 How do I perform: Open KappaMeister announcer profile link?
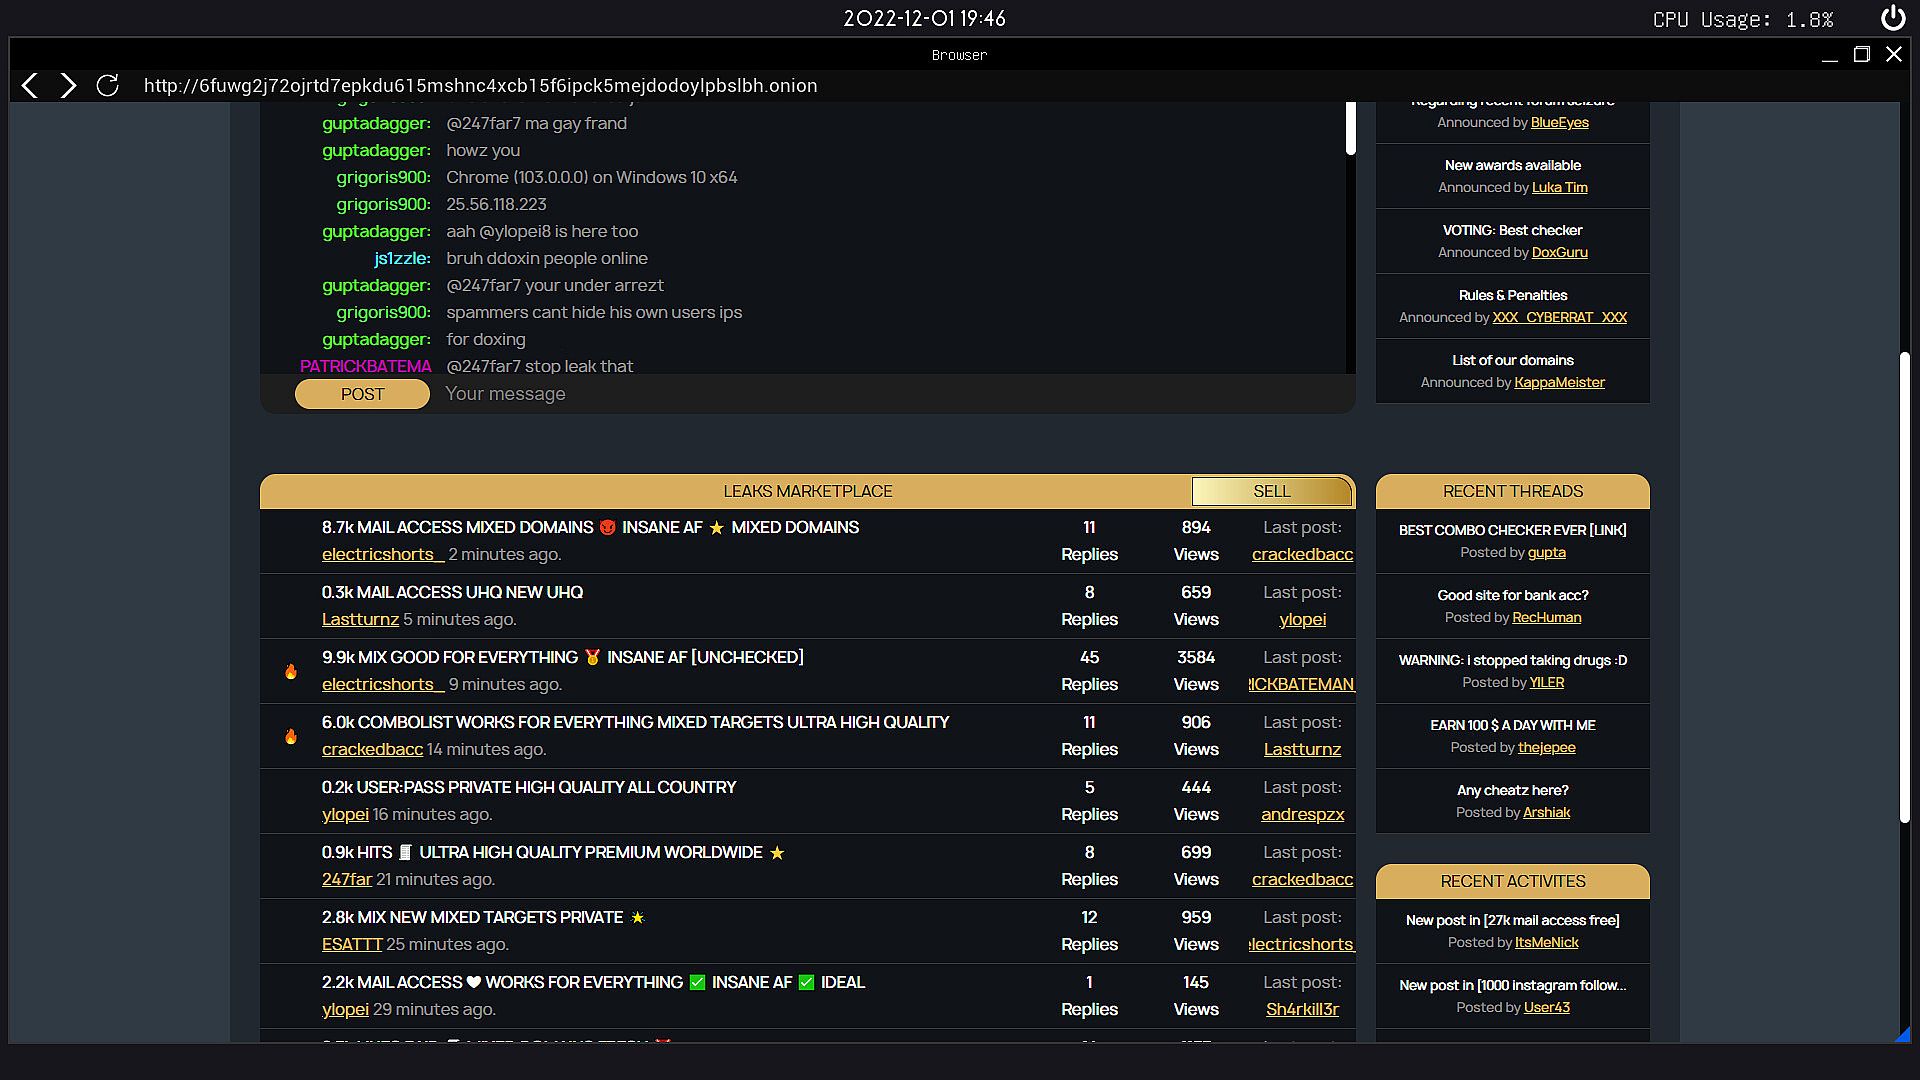tap(1559, 383)
